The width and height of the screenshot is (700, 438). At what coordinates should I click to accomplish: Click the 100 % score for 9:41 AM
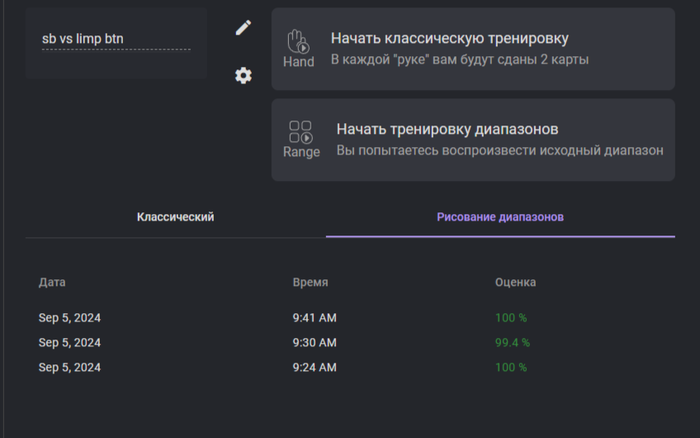tap(510, 318)
